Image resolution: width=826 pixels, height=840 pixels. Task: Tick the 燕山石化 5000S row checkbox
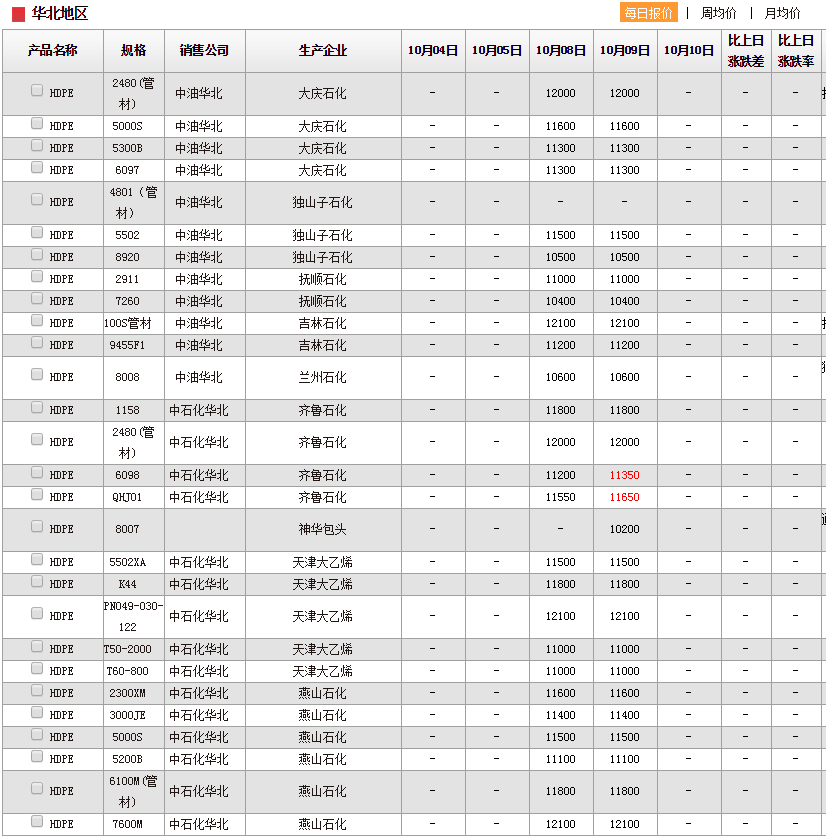[x=37, y=734]
